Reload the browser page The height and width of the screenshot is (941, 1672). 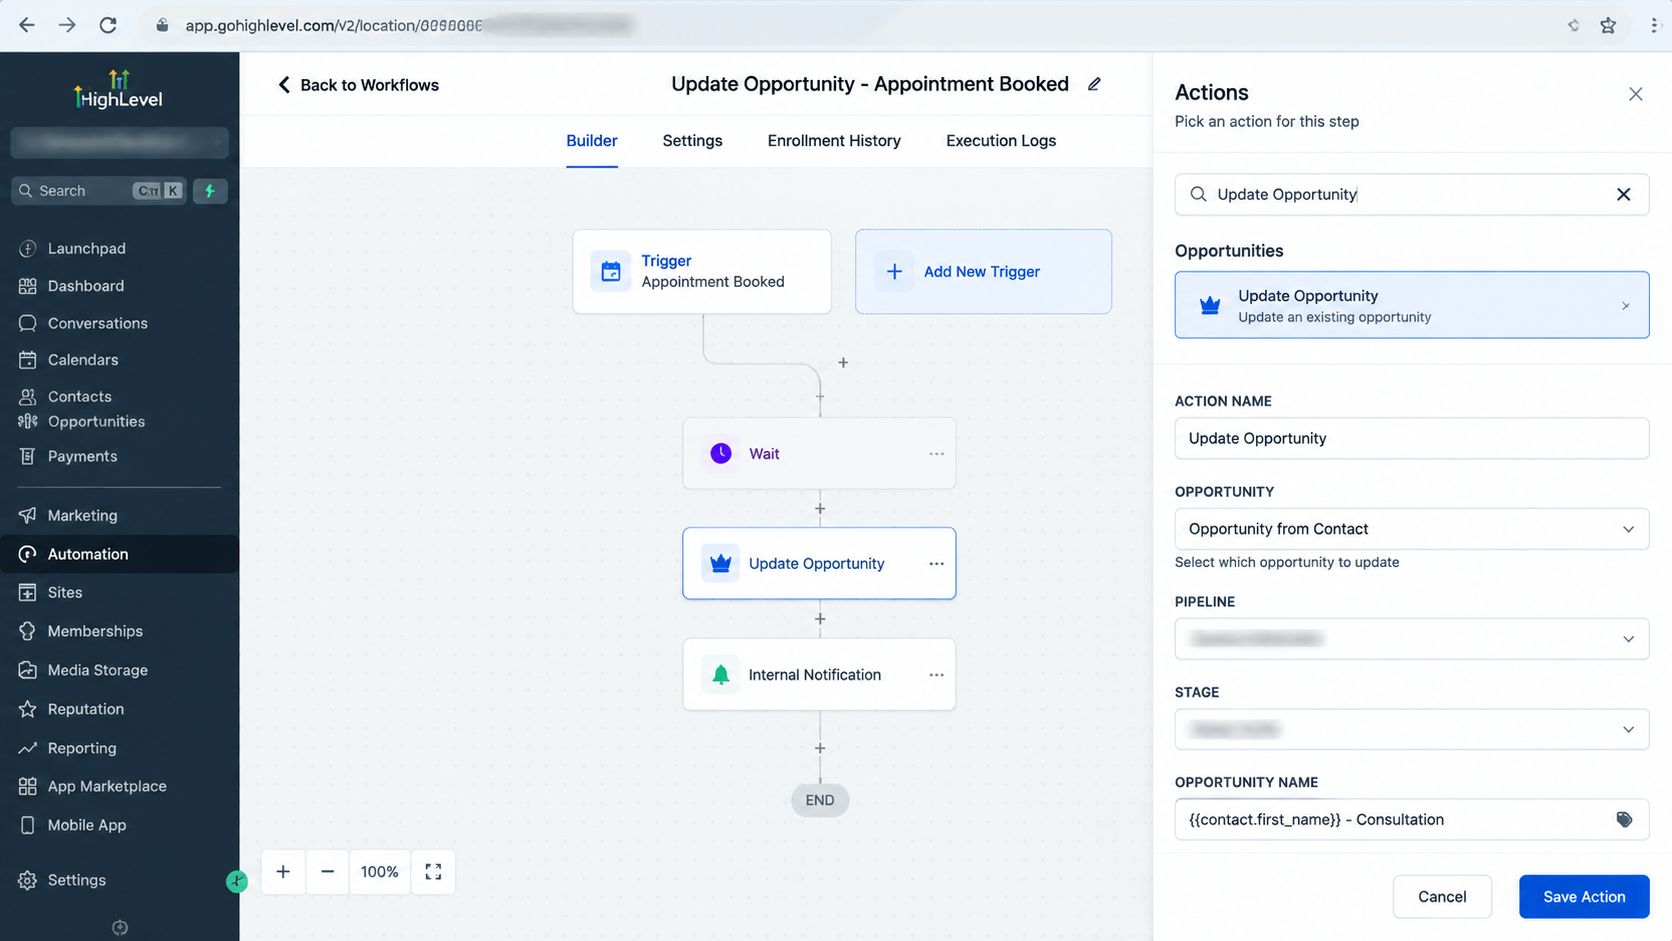click(108, 25)
